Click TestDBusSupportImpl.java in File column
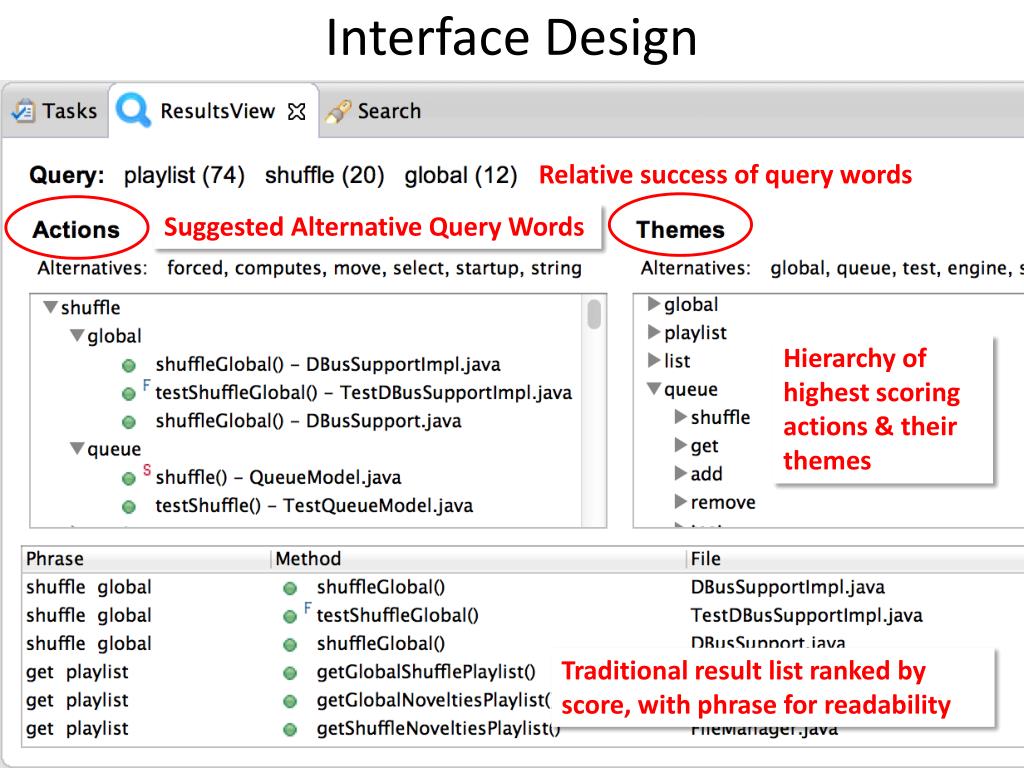Viewport: 1024px width, 768px height. 807,615
